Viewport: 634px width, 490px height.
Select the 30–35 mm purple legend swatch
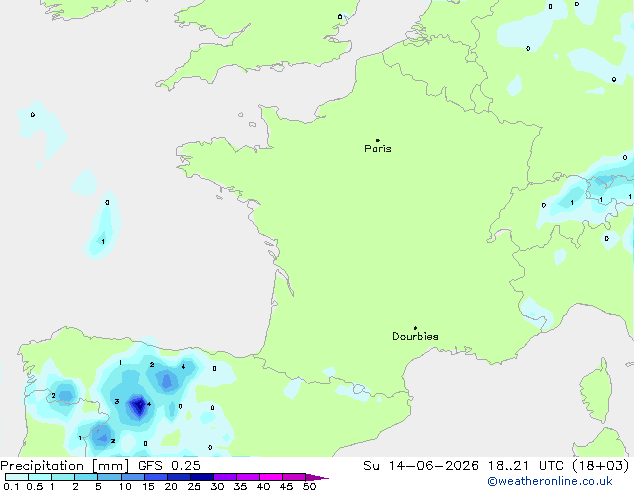224,477
